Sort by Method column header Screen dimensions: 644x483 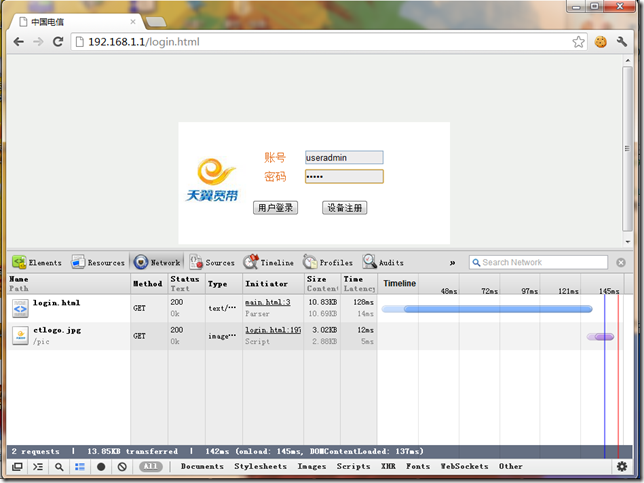[149, 283]
